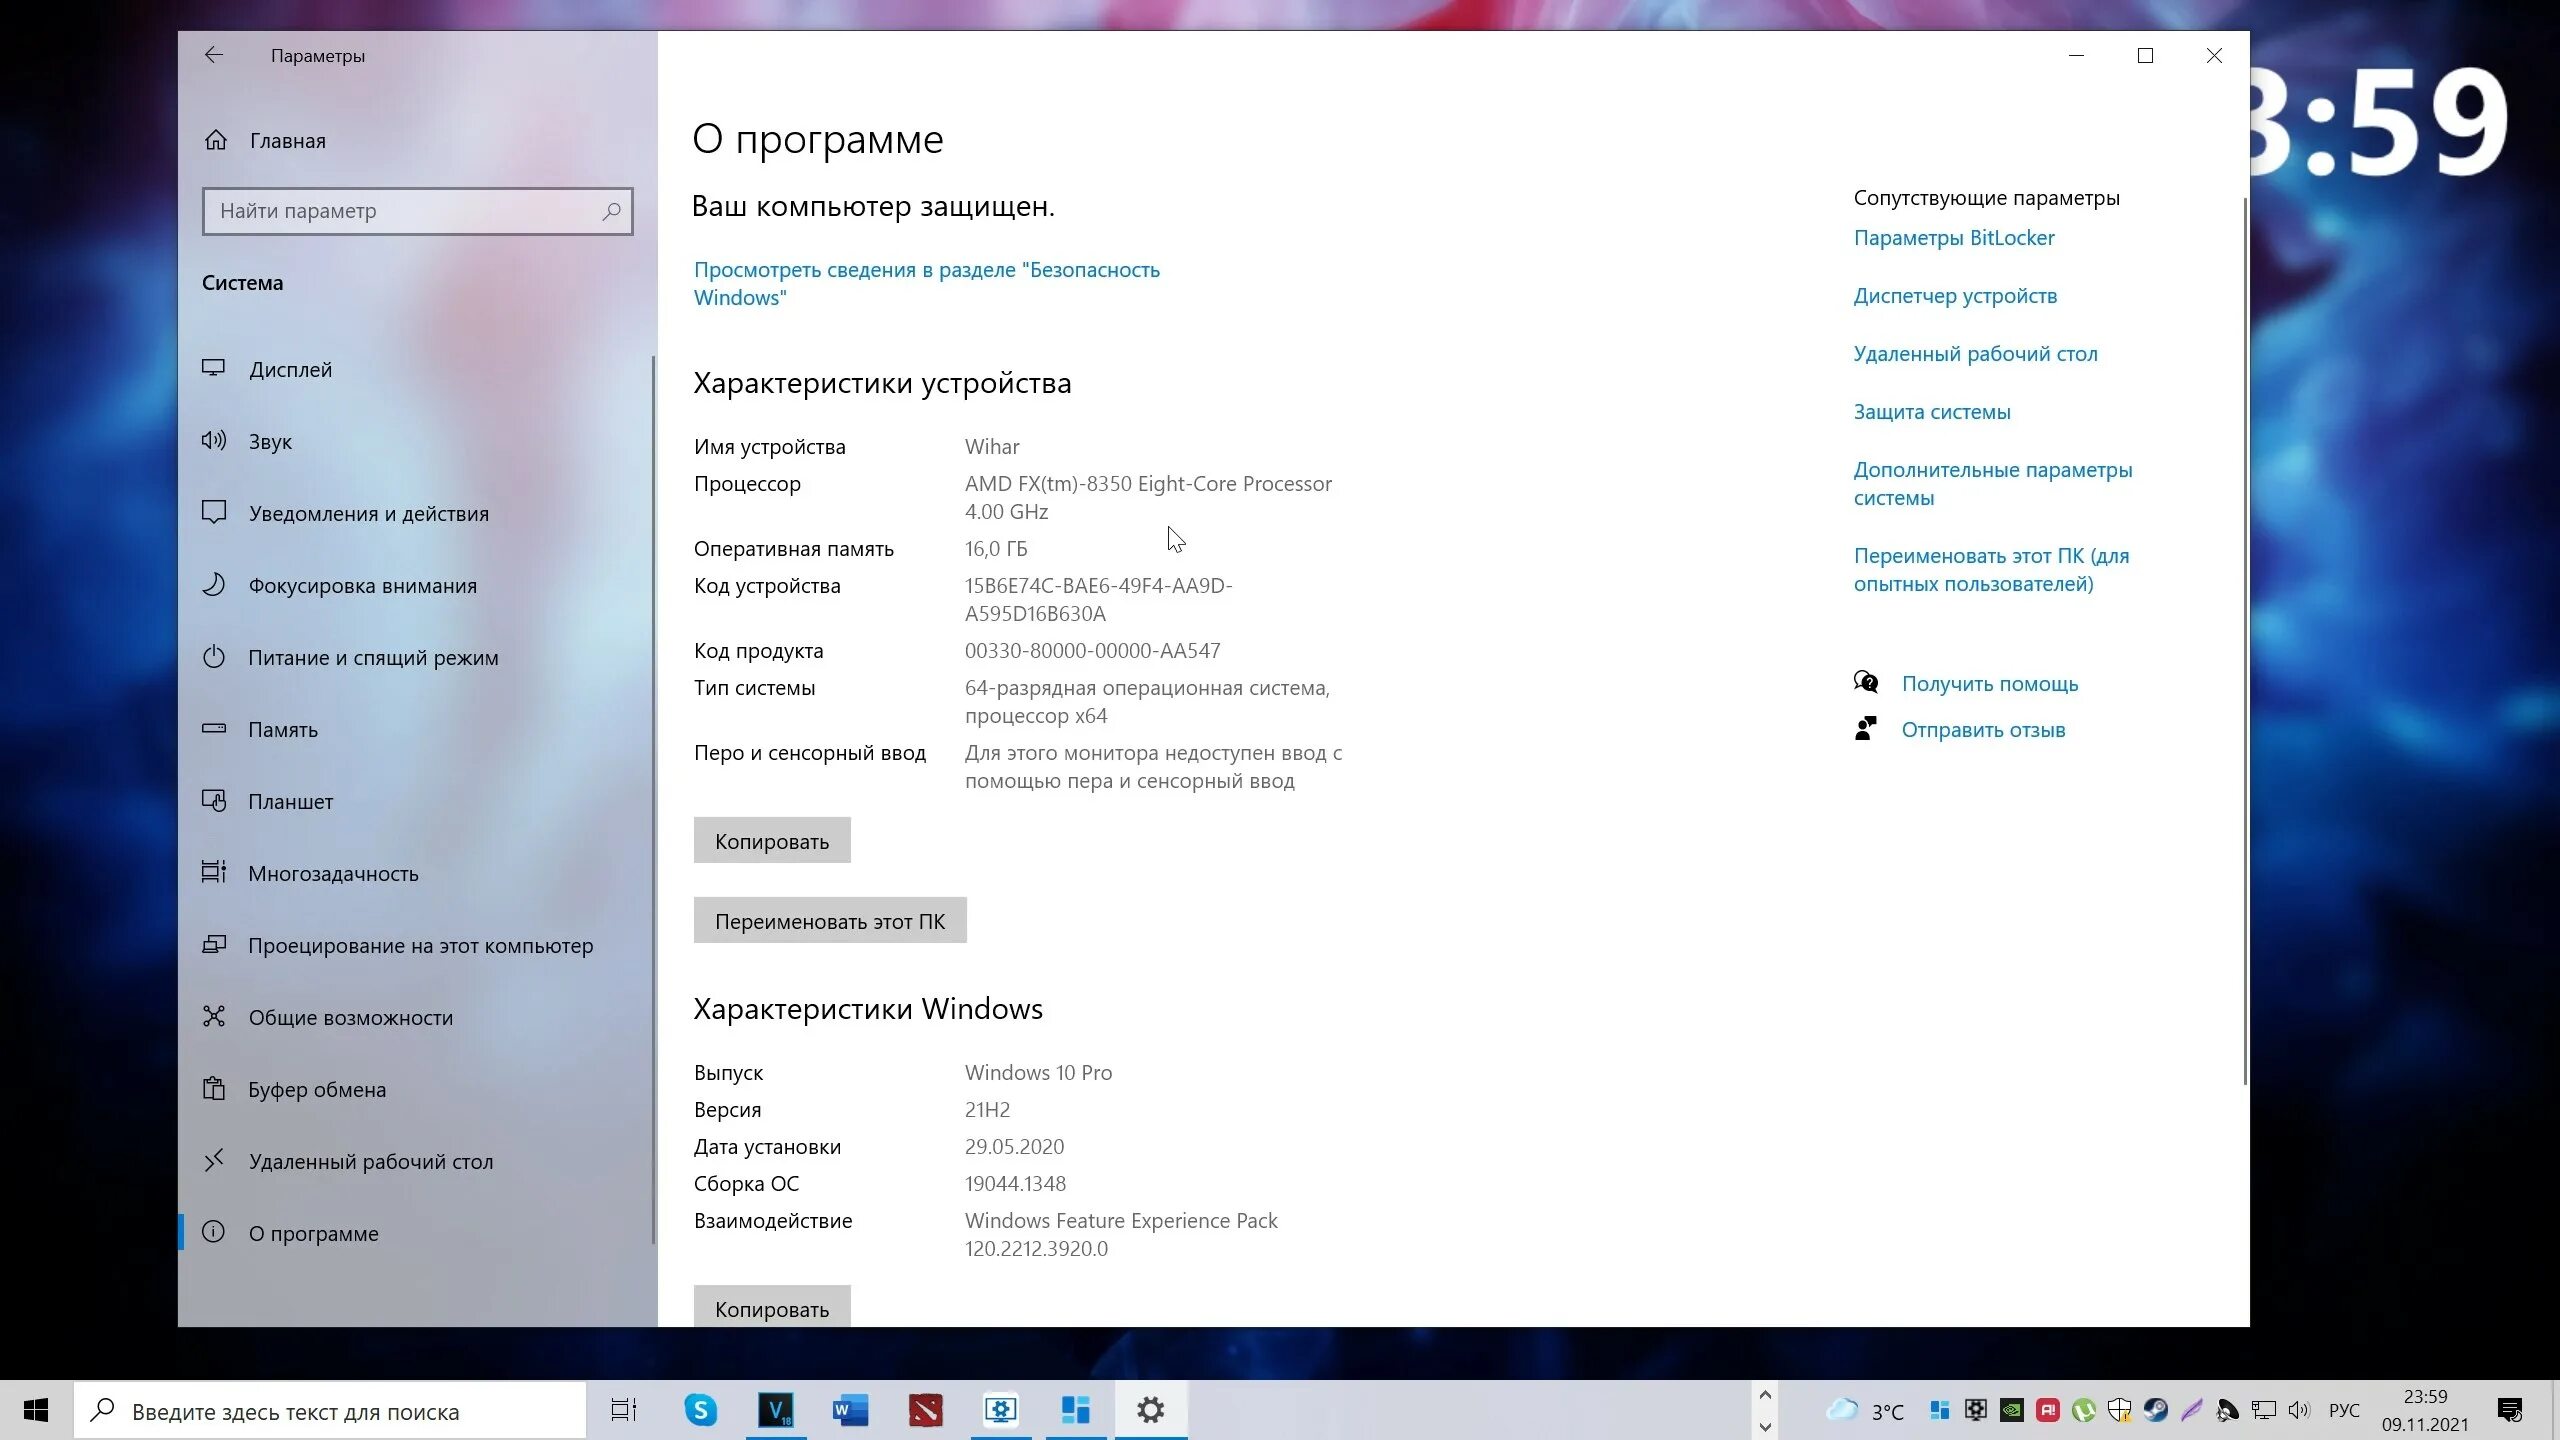
Task: Click the search magnifier in Найти параметр
Action: (x=611, y=211)
